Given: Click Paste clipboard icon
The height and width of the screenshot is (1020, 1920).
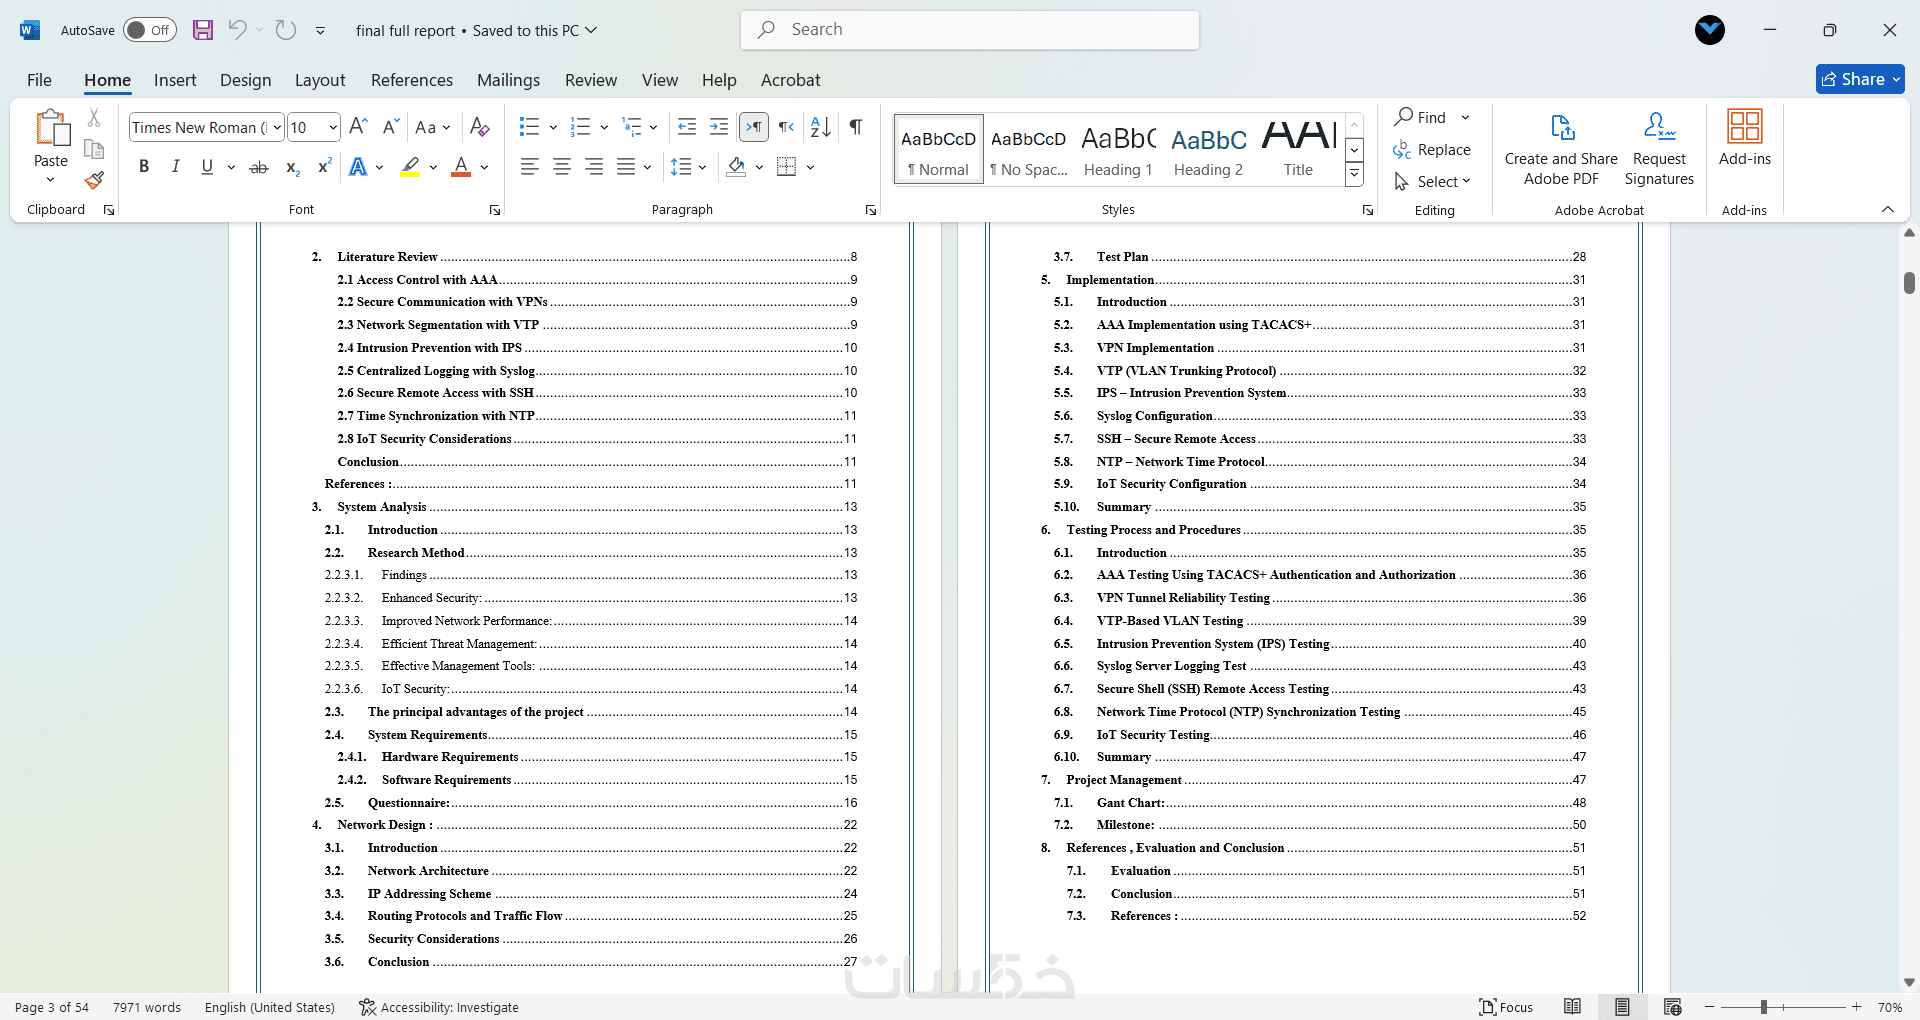Looking at the screenshot, I should click(51, 128).
